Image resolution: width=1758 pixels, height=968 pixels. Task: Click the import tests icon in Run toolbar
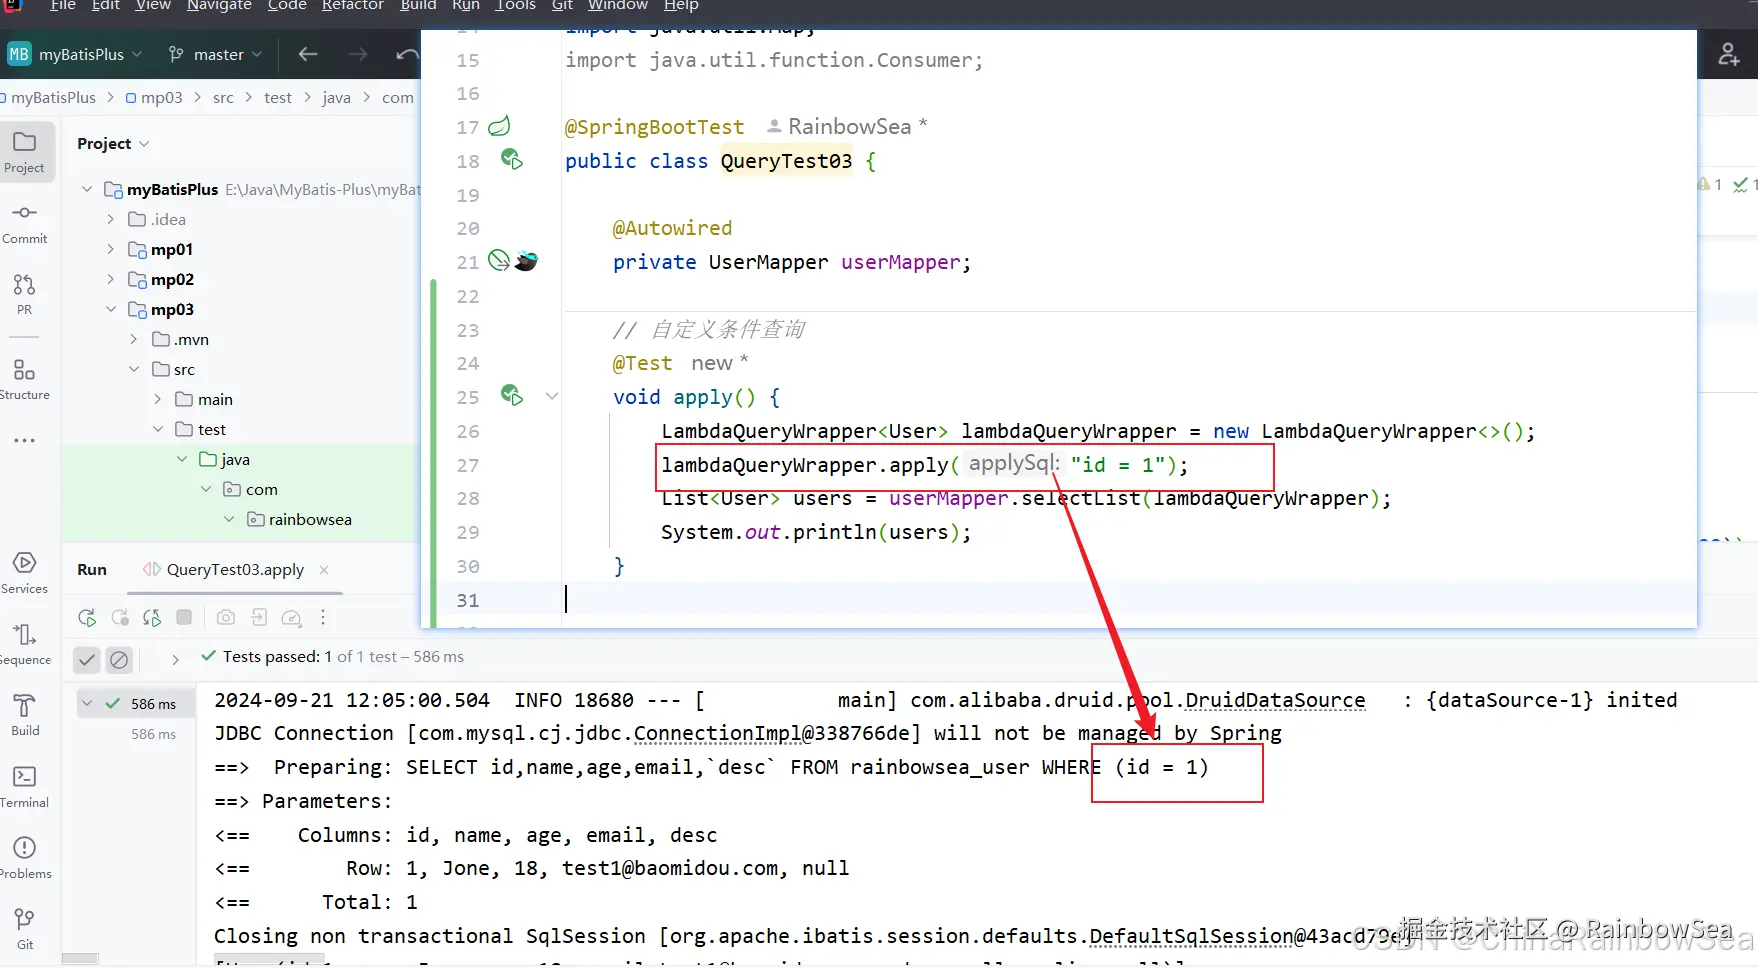click(259, 618)
